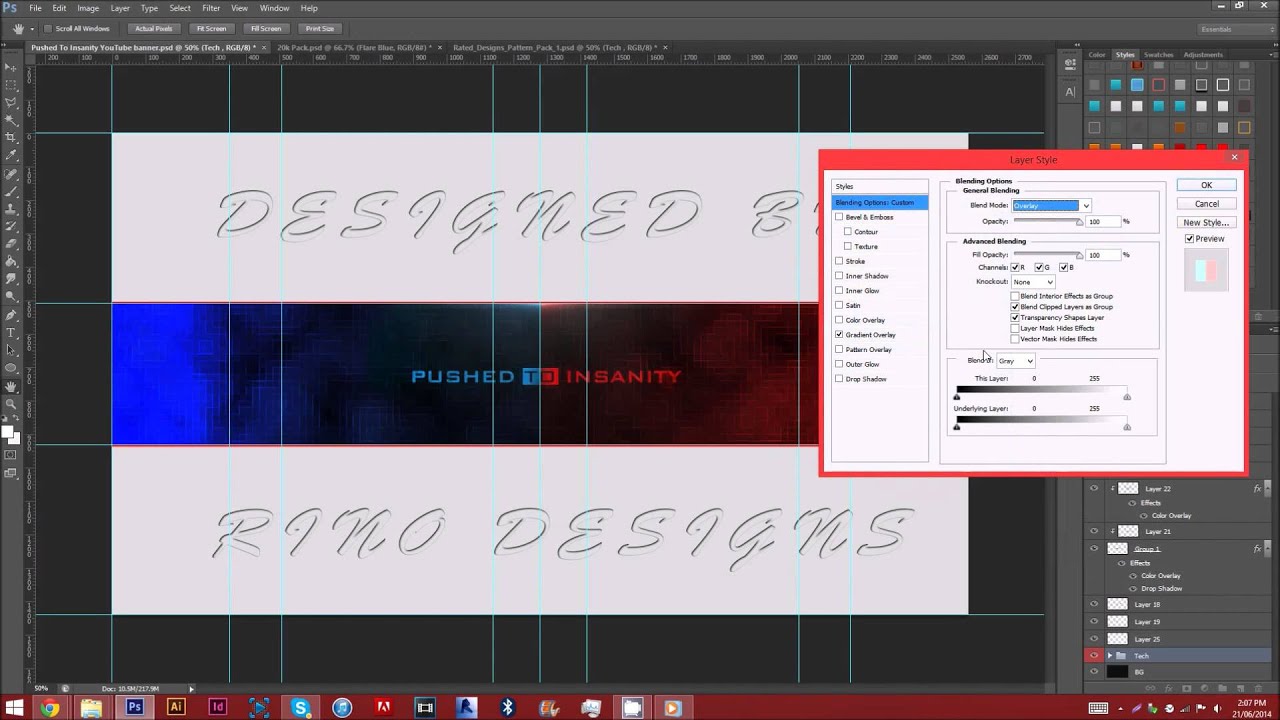Screen dimensions: 1280x720
Task: Click the Opacity value field
Action: [1104, 222]
